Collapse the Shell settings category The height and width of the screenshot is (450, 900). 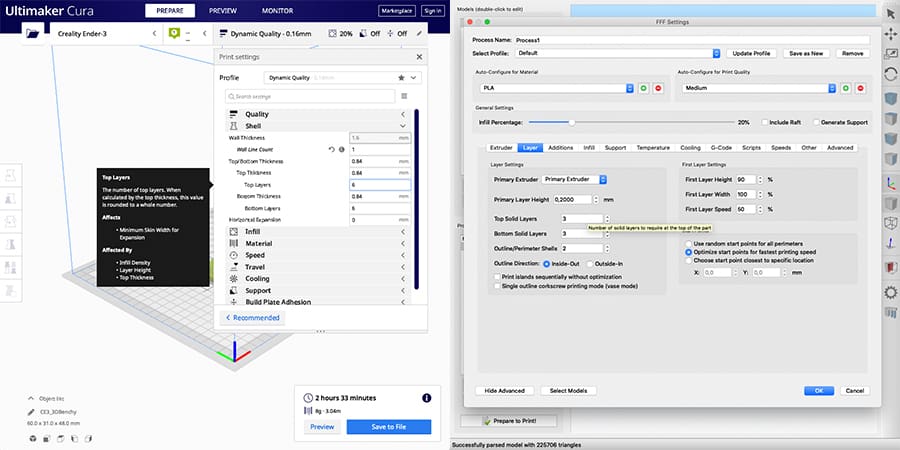(319, 126)
